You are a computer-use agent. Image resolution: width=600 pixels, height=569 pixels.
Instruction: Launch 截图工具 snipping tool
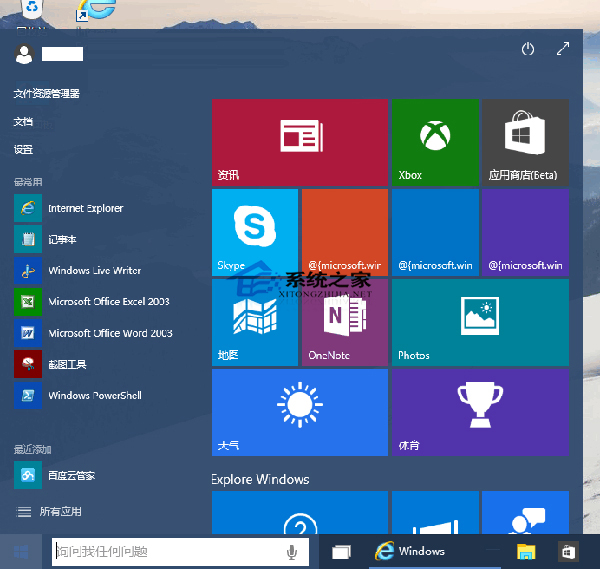point(50,364)
